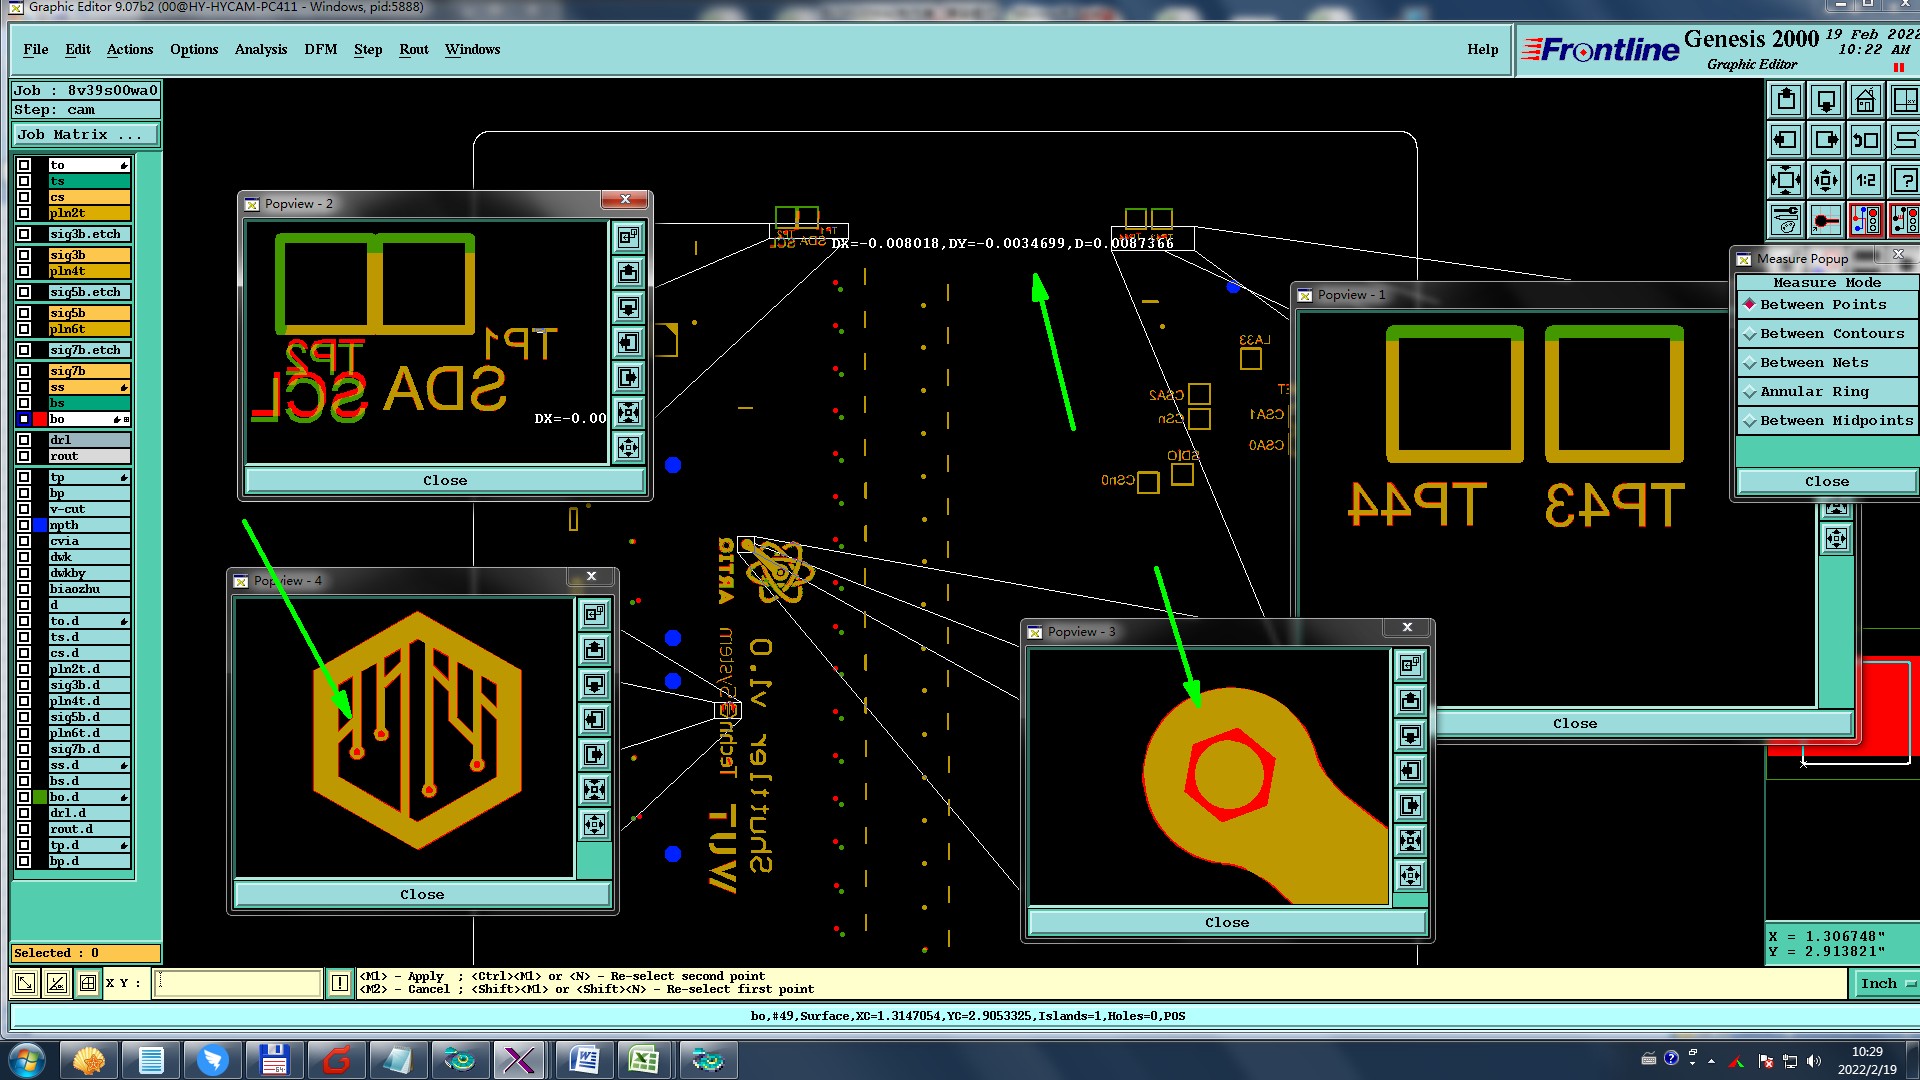Open the Analysis menu
Screen dimensions: 1920x1080
tap(260, 50)
